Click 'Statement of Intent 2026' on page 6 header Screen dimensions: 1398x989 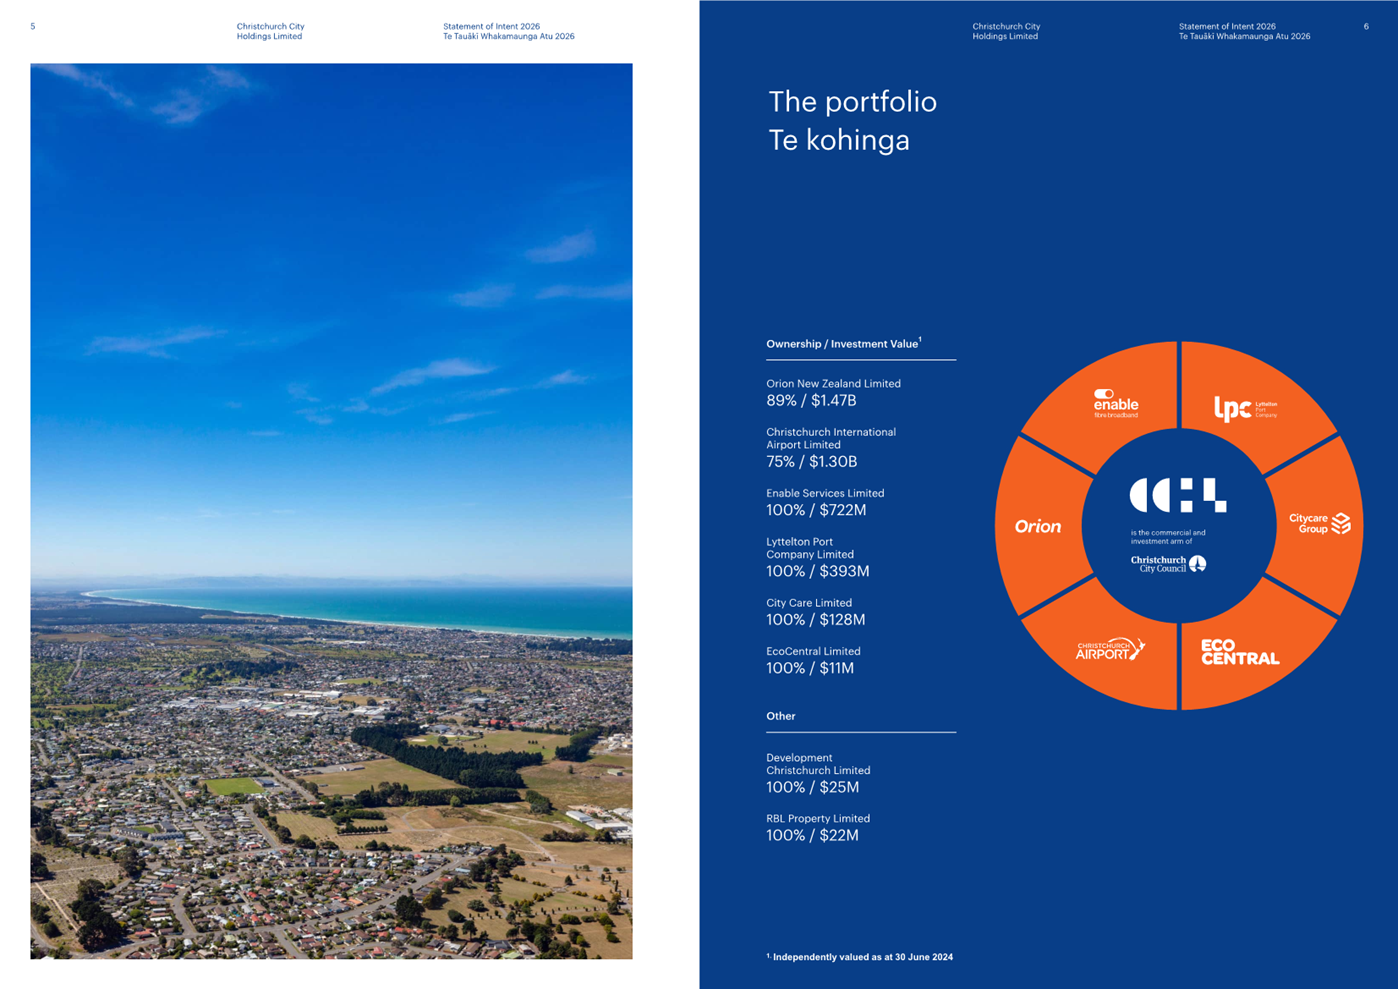point(1227,26)
